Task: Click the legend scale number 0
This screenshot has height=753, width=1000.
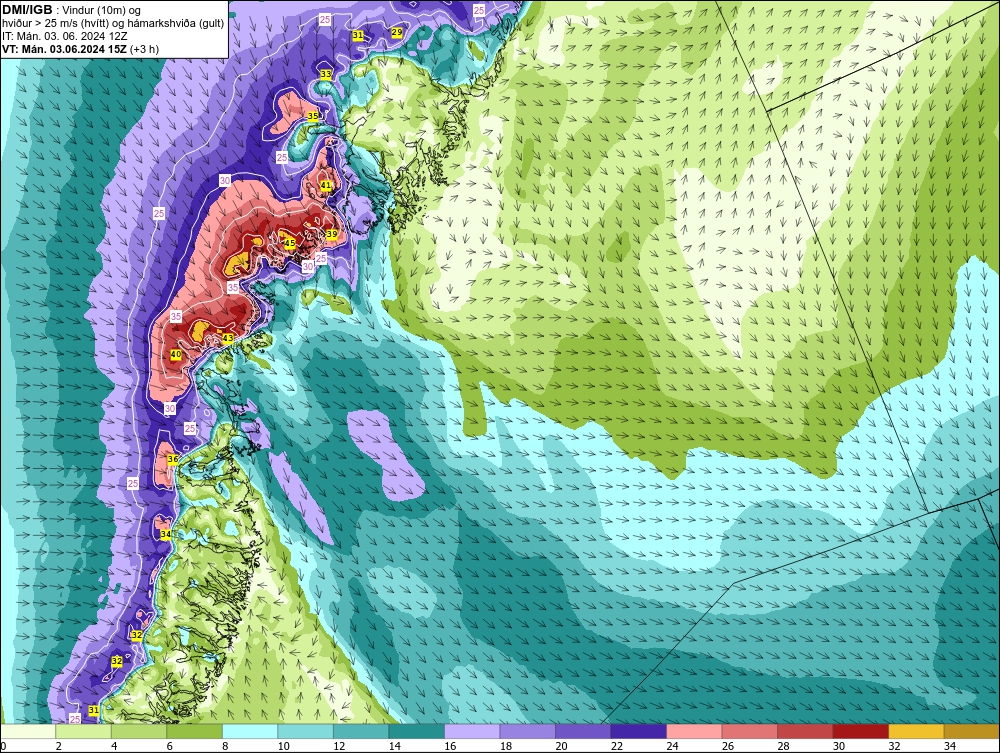Action: [3, 746]
